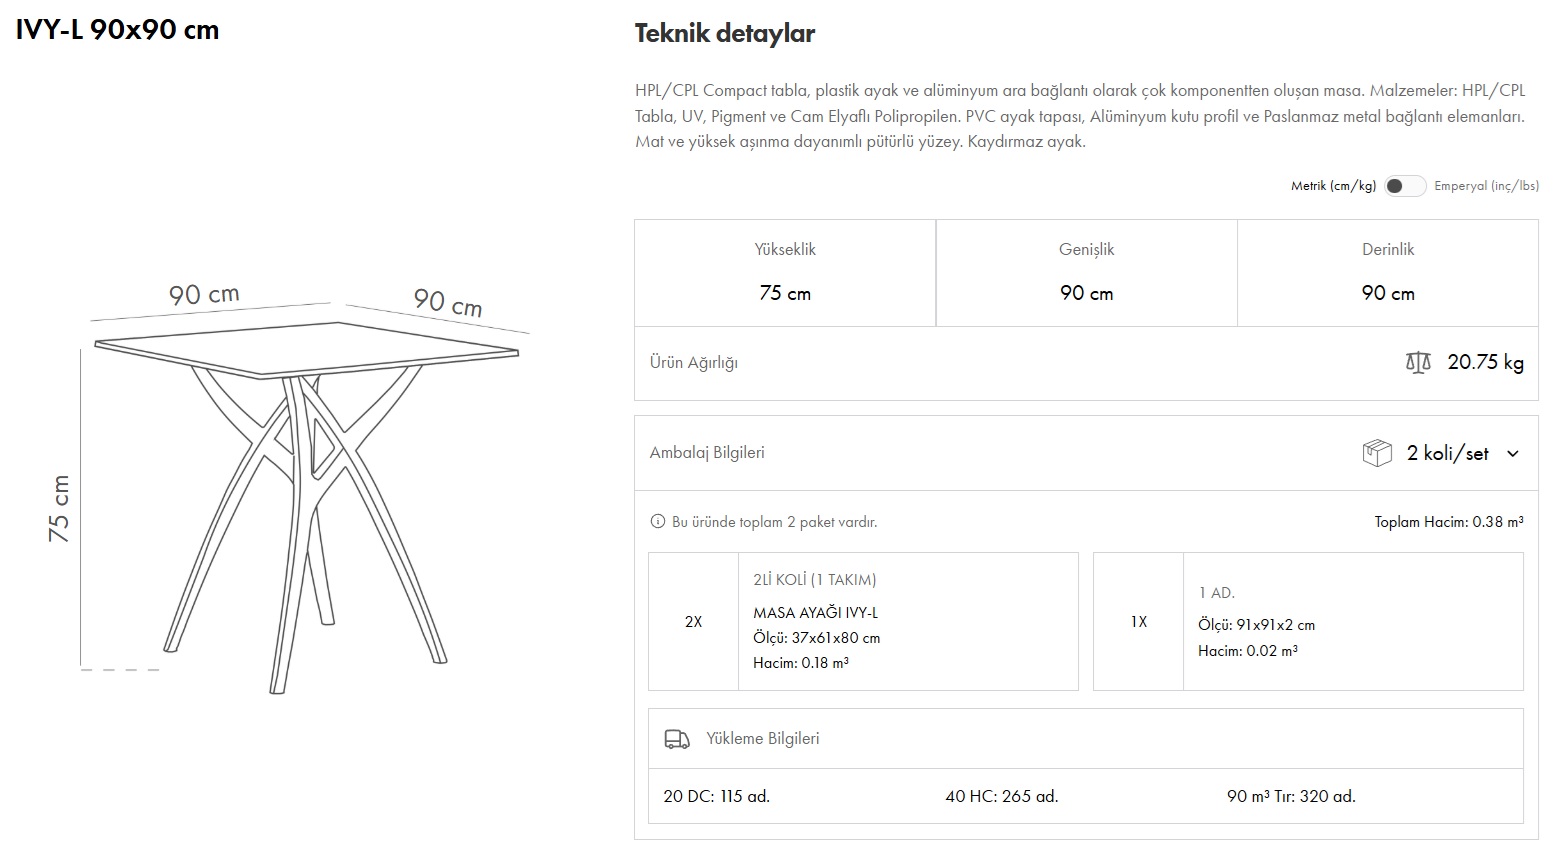Screen dimensions: 1557x849
Task: Click the delivery truck icon
Action: 677,739
